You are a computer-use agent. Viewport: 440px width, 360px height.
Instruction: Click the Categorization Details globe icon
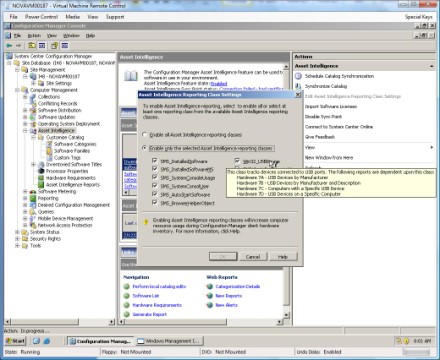tap(210, 286)
